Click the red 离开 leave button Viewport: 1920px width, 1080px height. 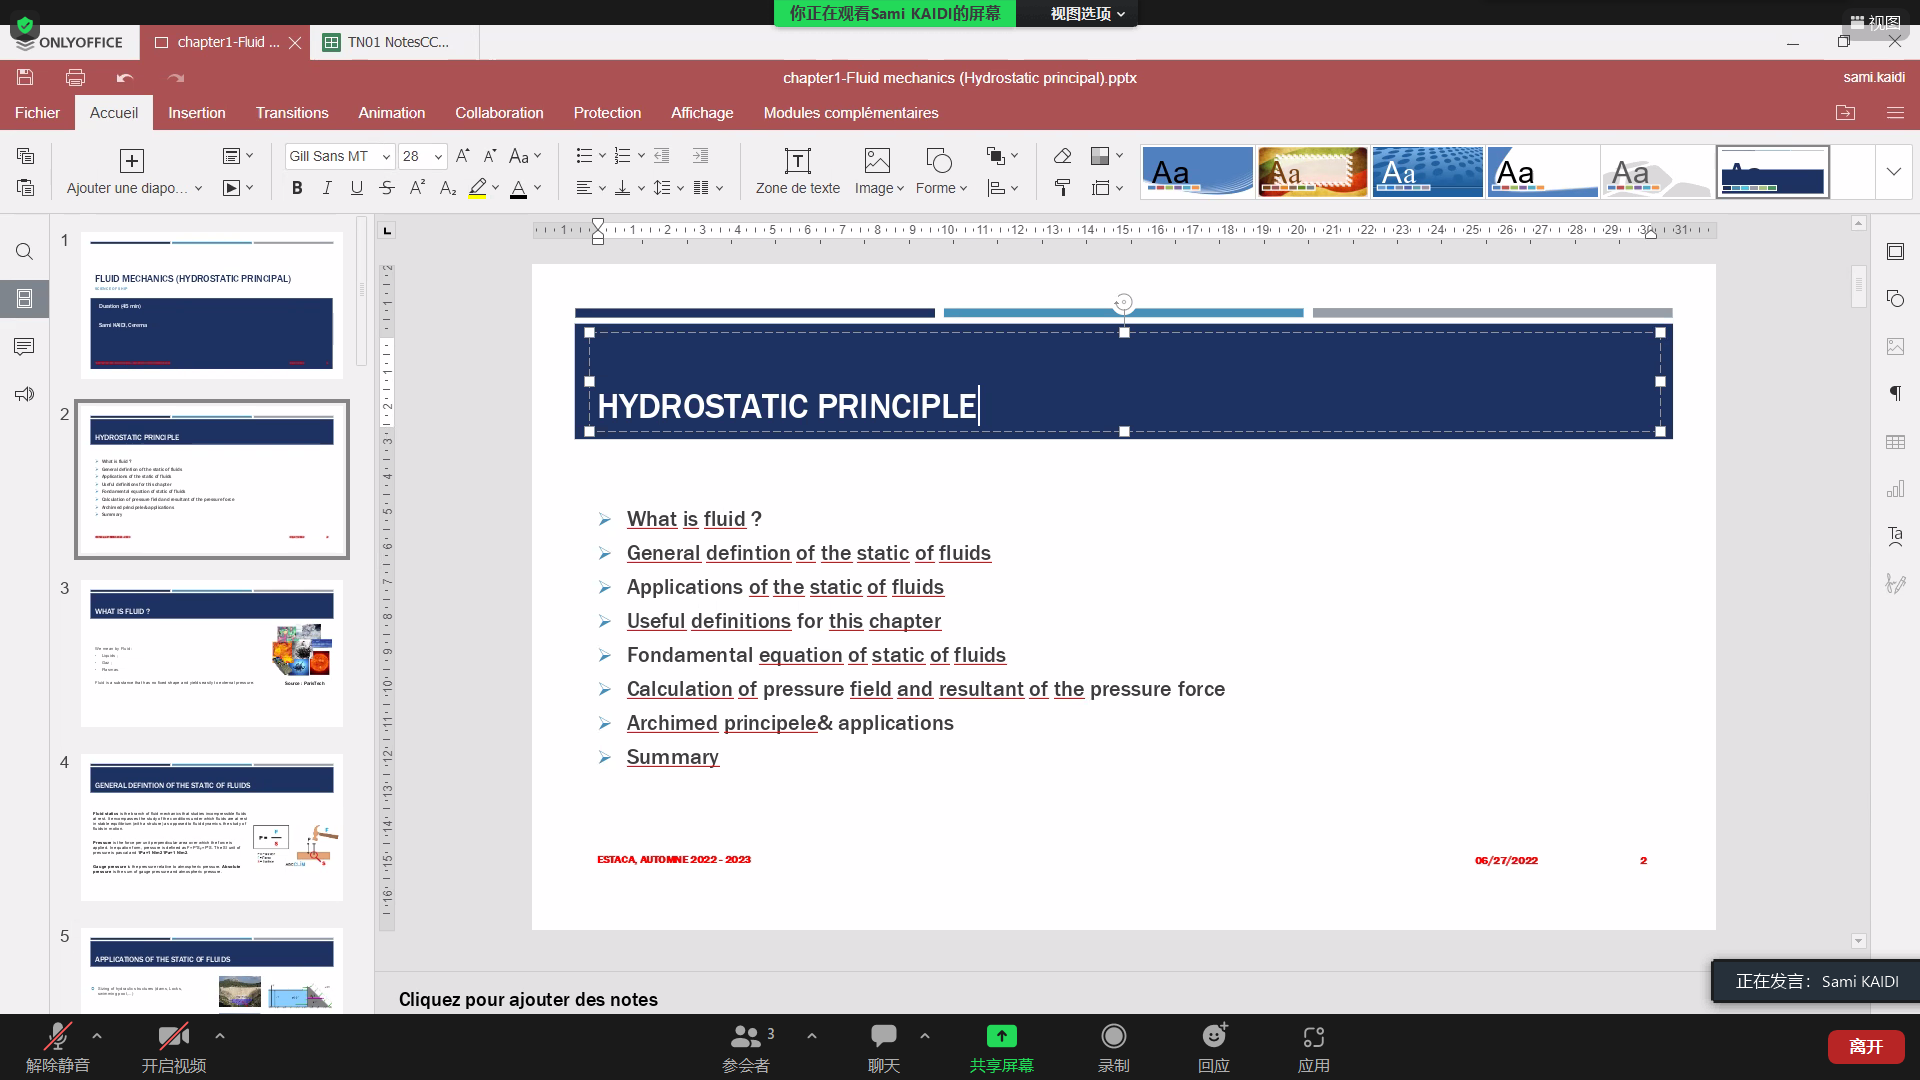click(1865, 1046)
